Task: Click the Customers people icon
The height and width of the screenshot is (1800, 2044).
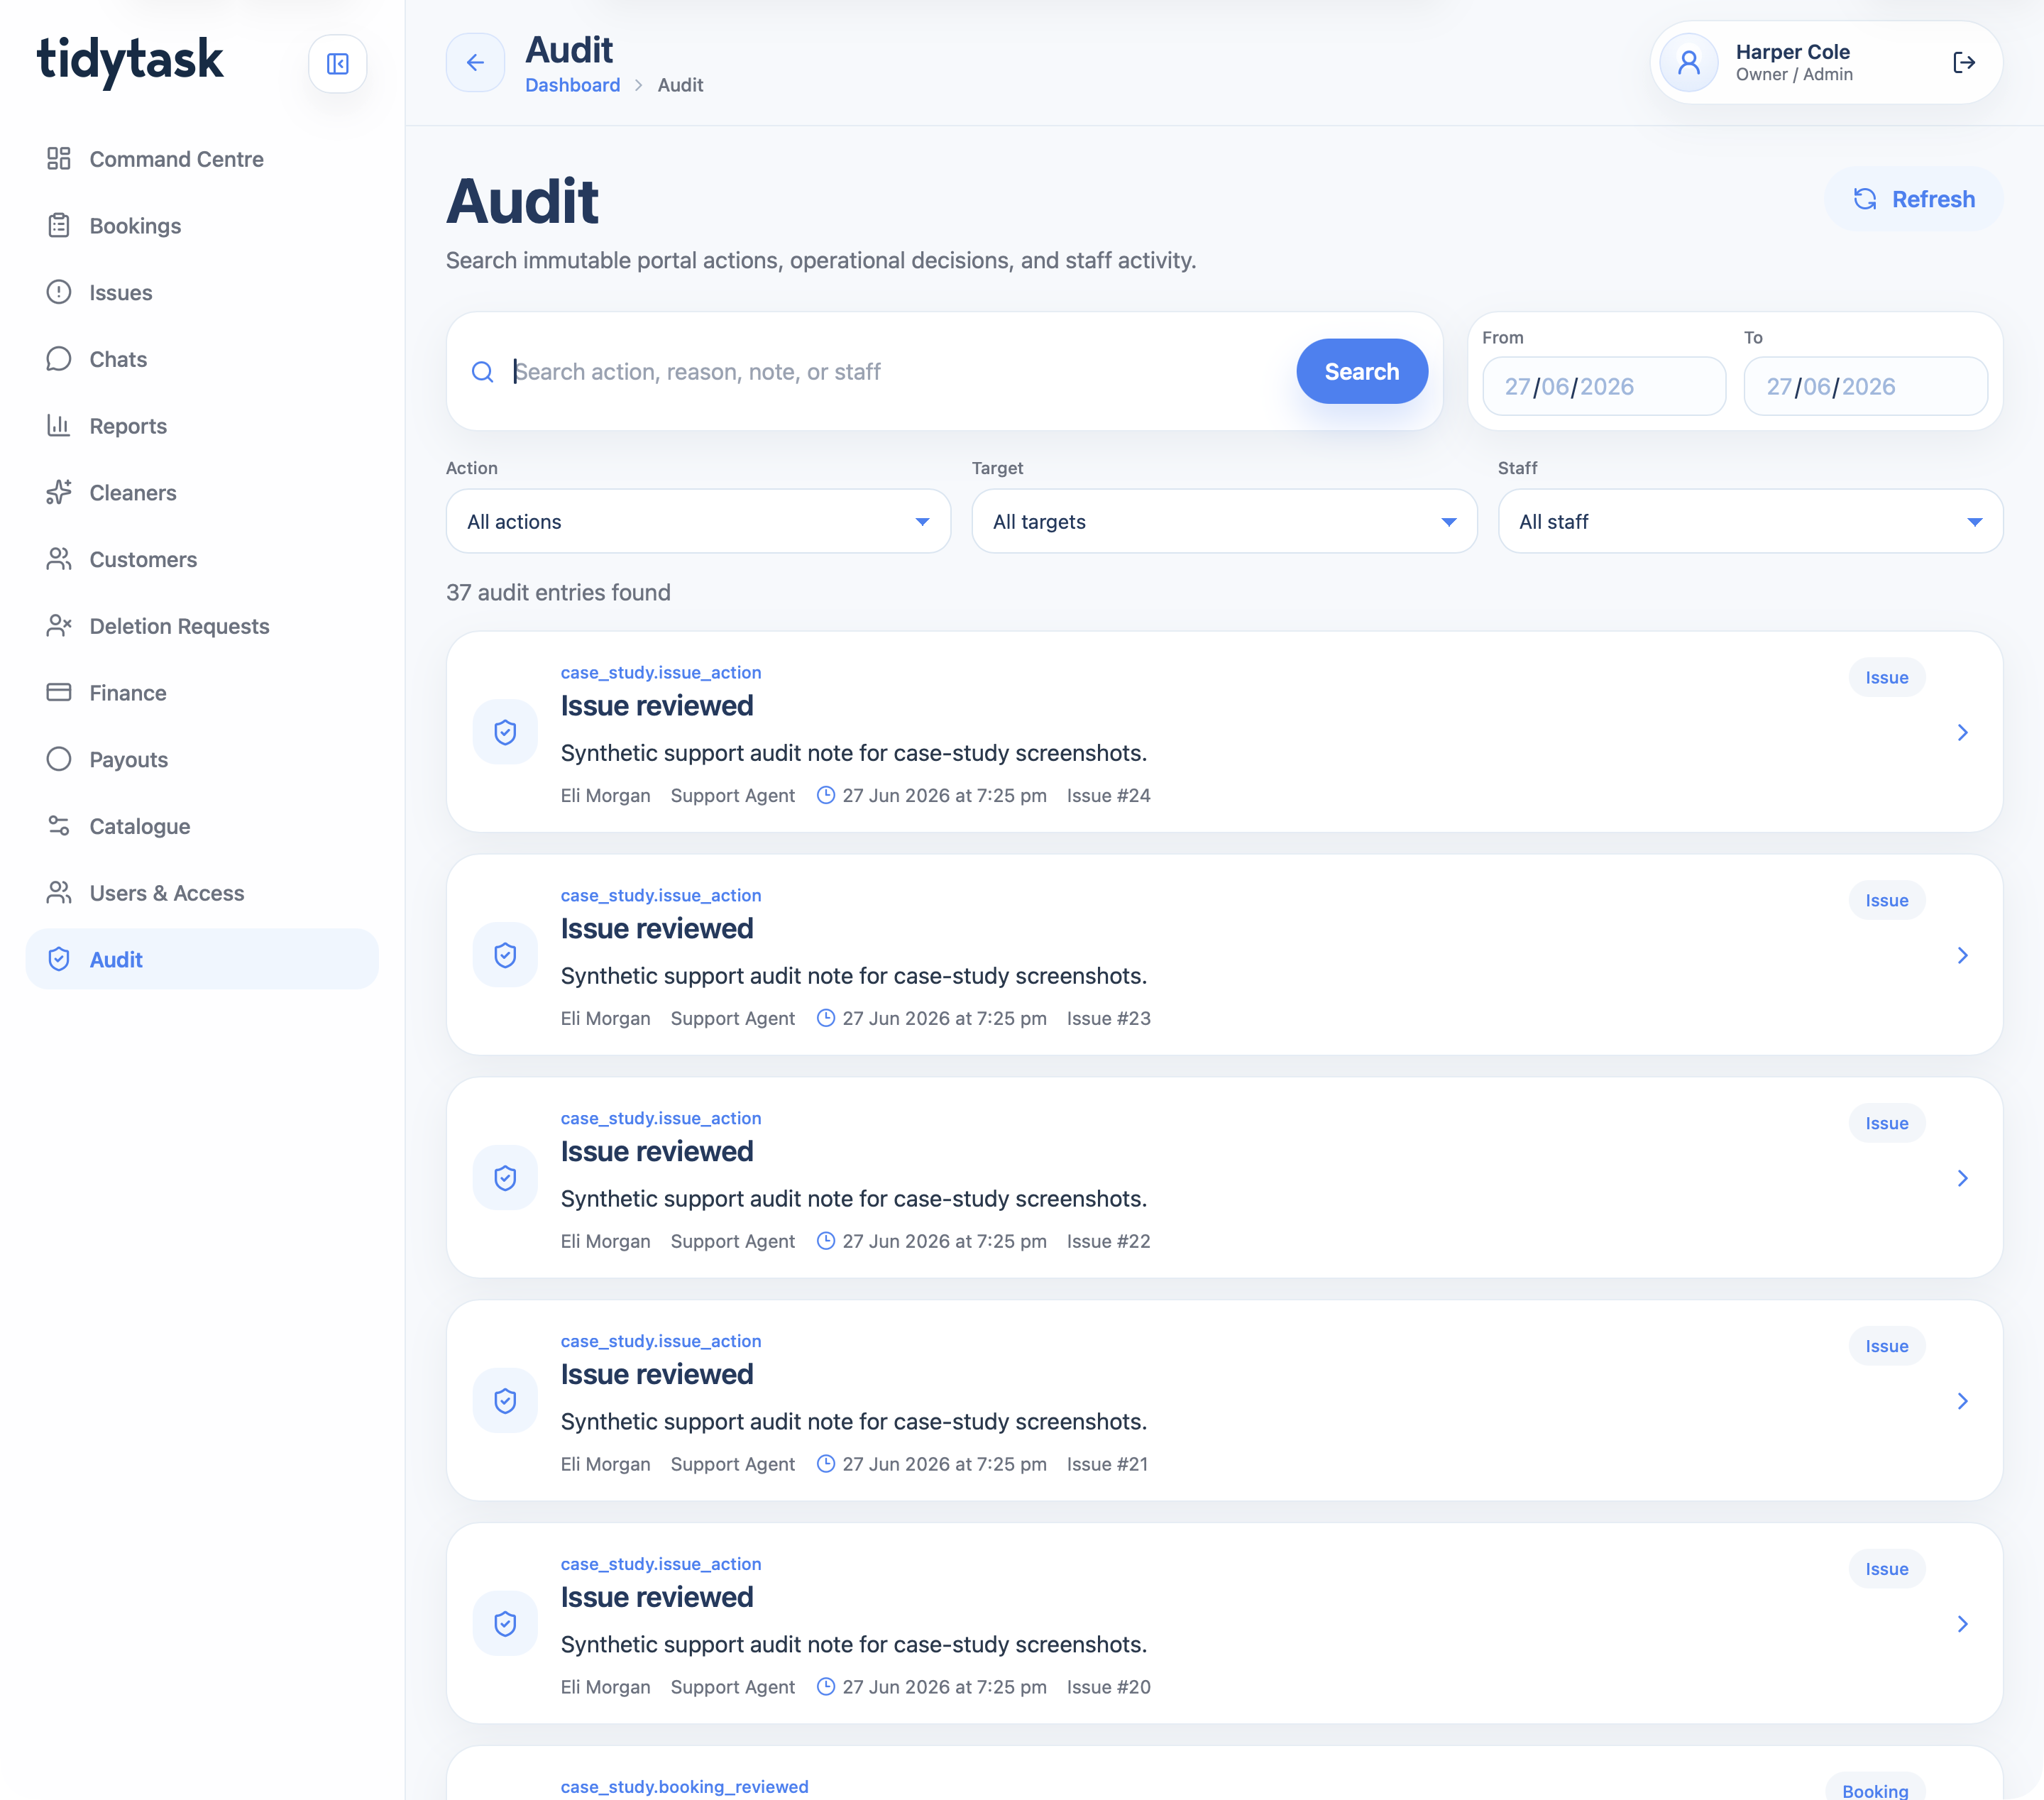Action: click(59, 559)
